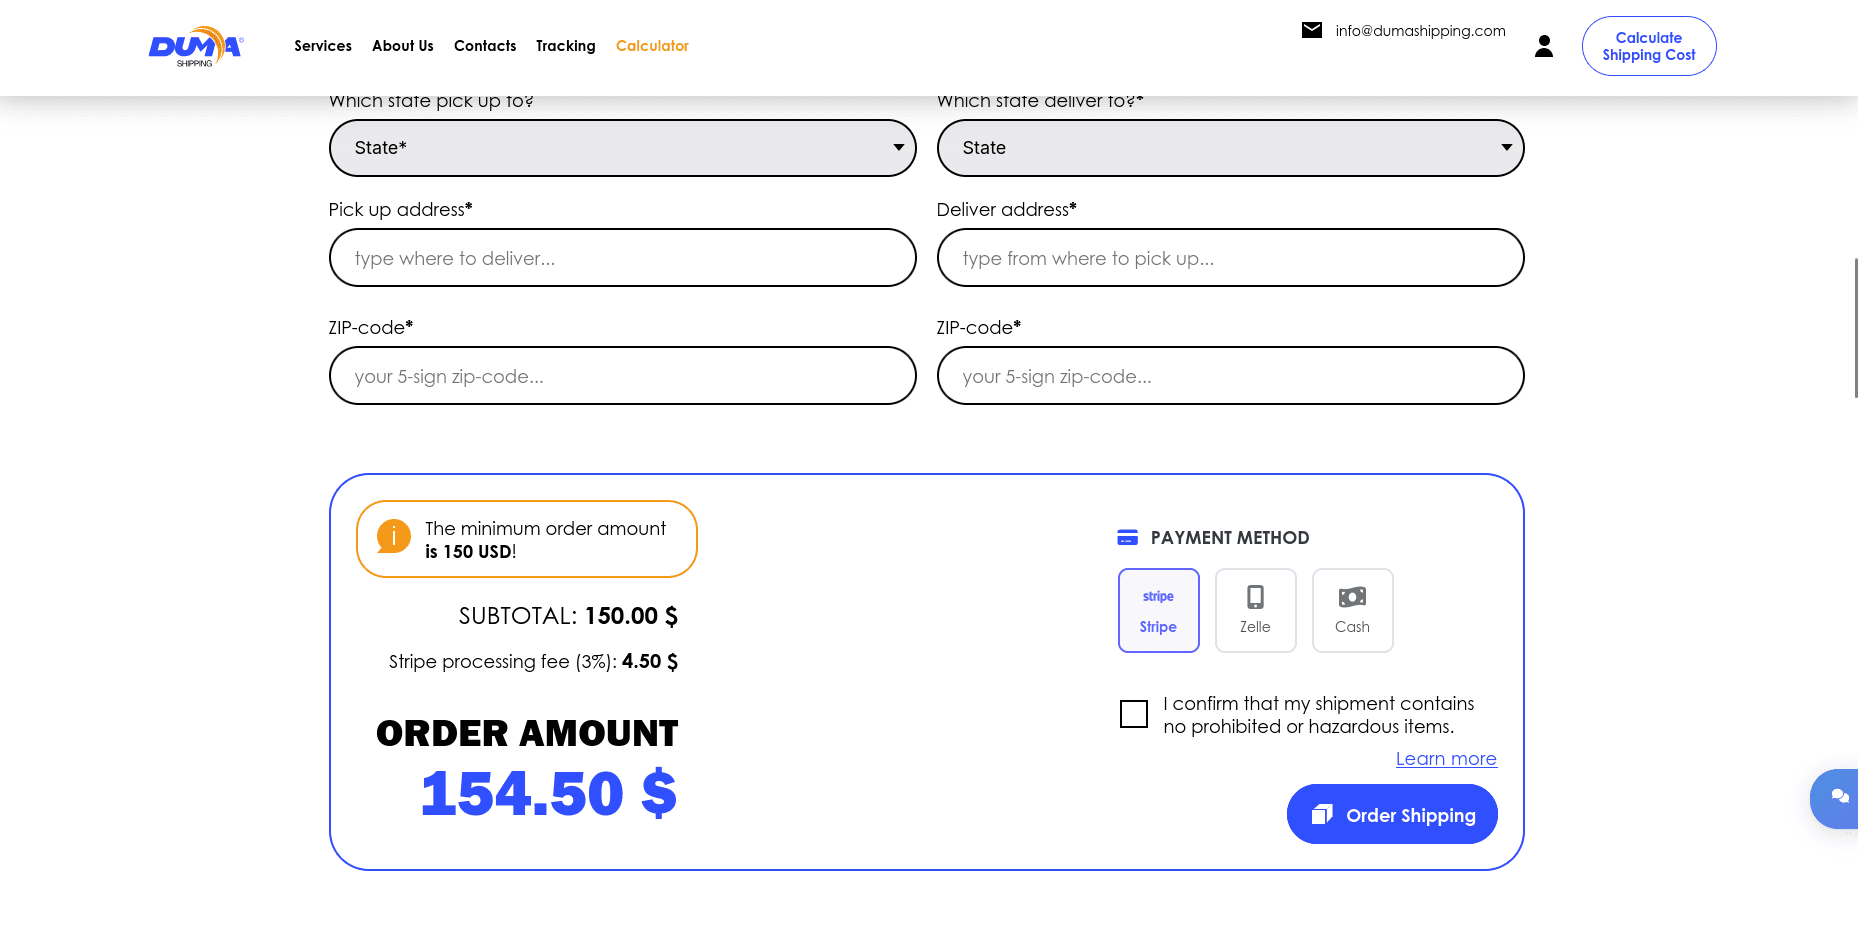Select Zelle phone icon payment option
Image resolution: width=1858 pixels, height=929 pixels.
(x=1255, y=610)
